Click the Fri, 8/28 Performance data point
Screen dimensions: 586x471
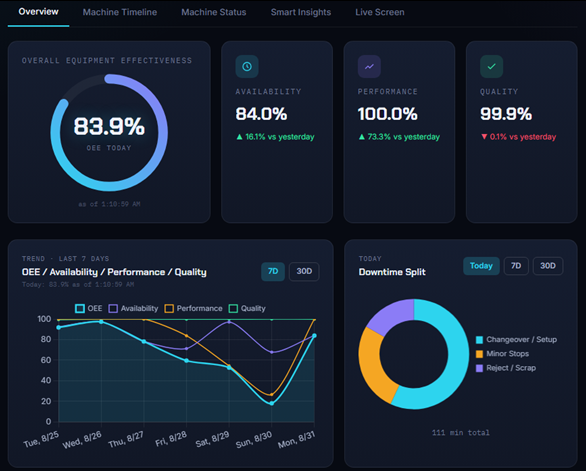tap(186, 336)
